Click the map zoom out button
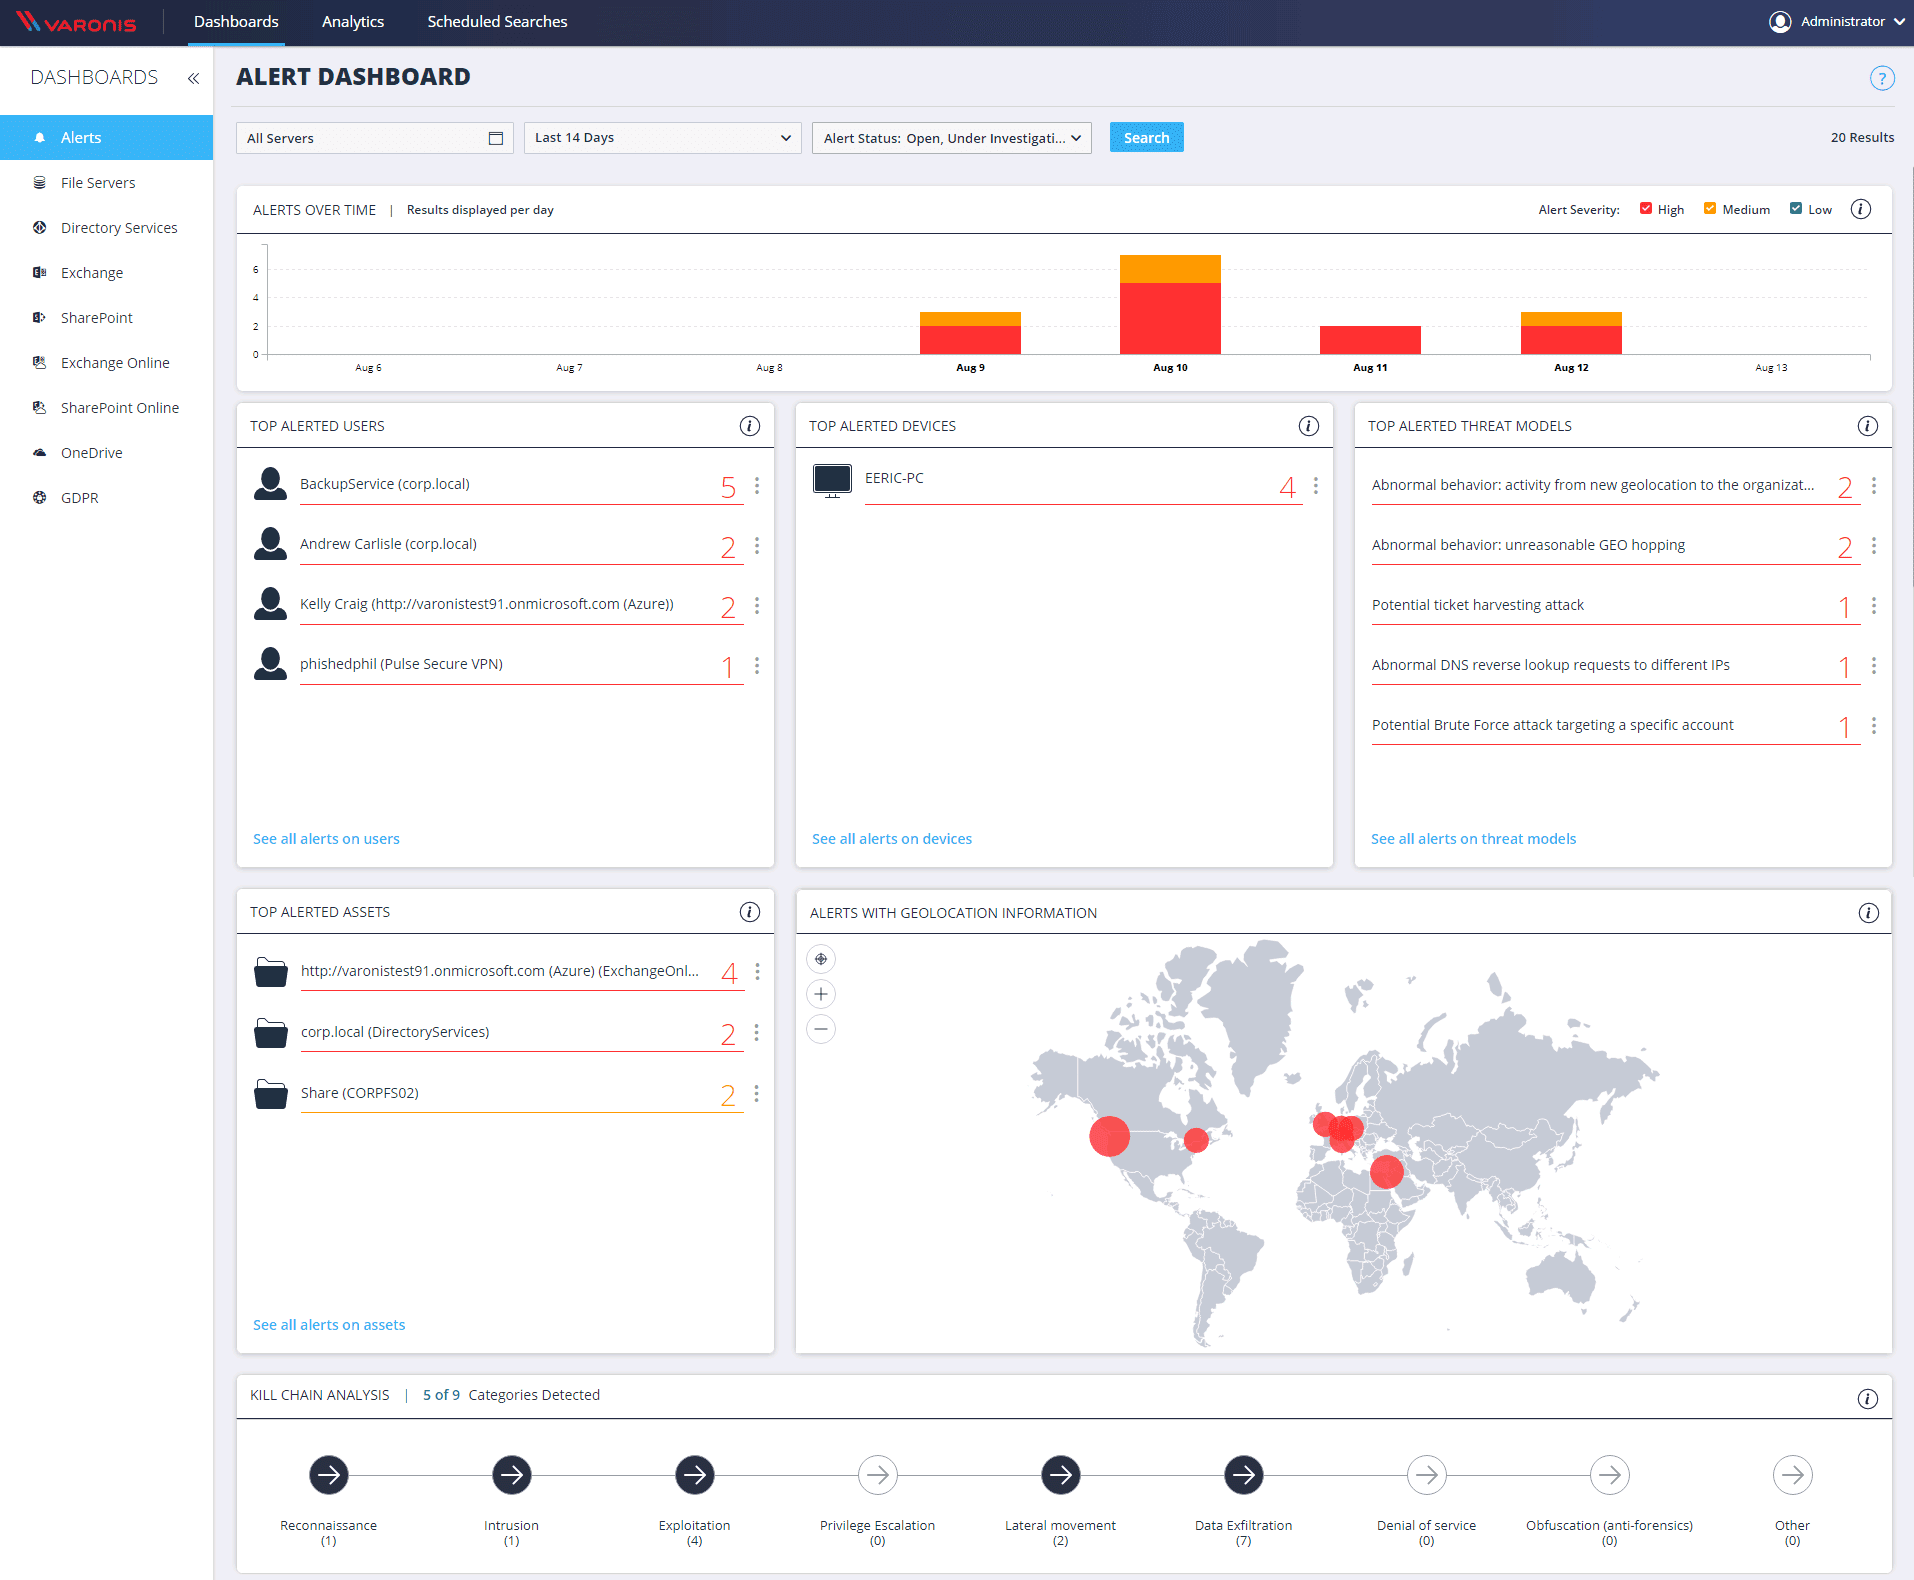1914x1580 pixels. coord(821,1029)
